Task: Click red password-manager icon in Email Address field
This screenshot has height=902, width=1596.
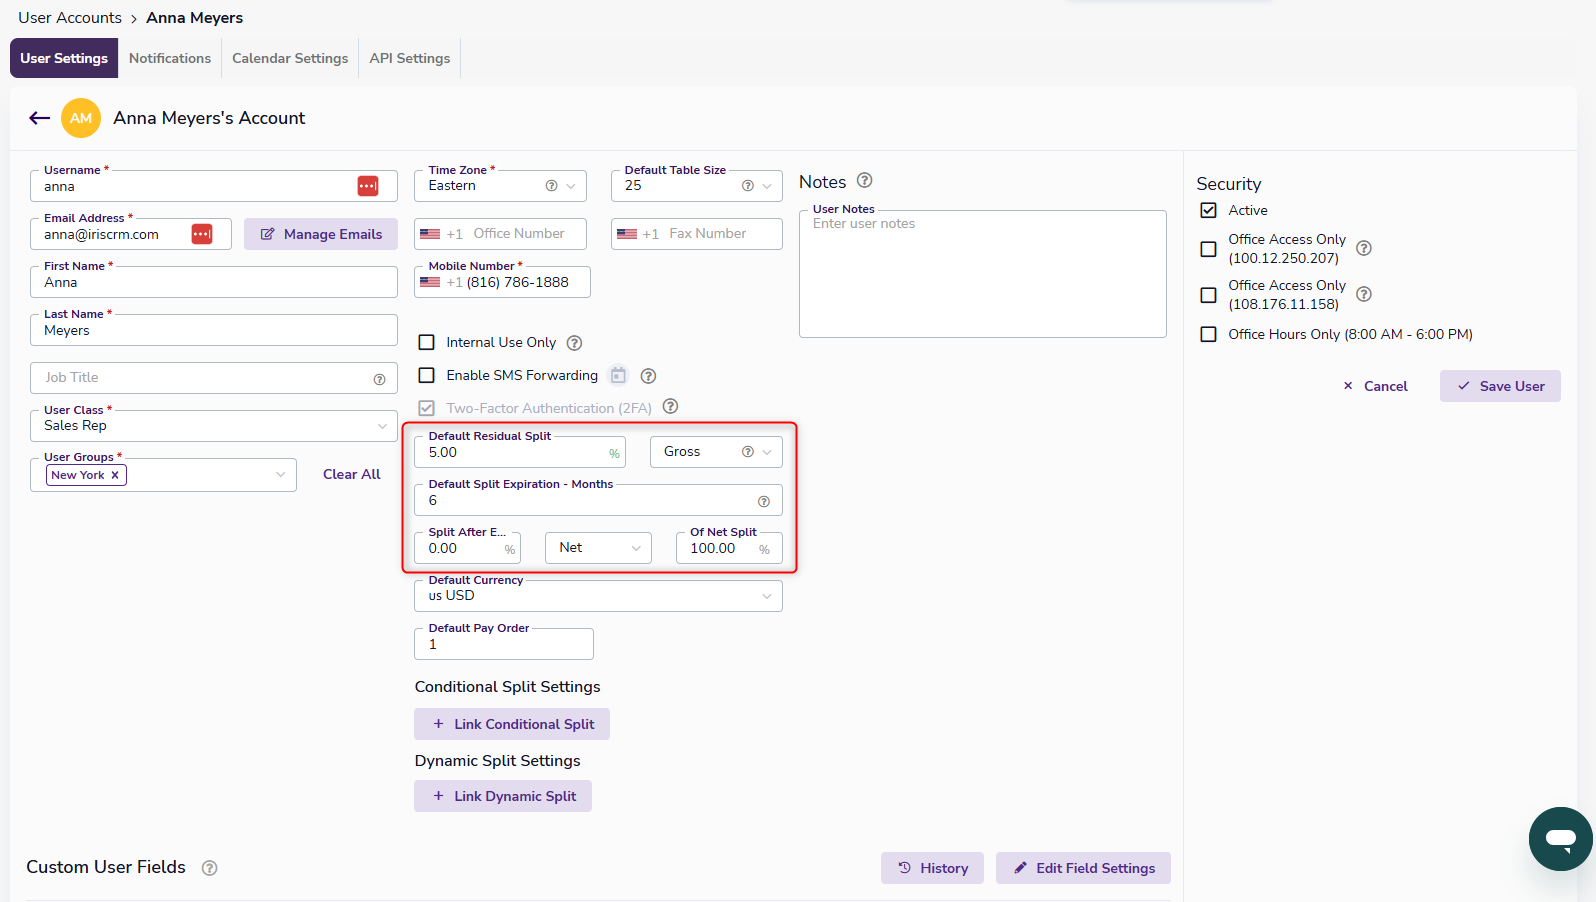Action: (202, 234)
